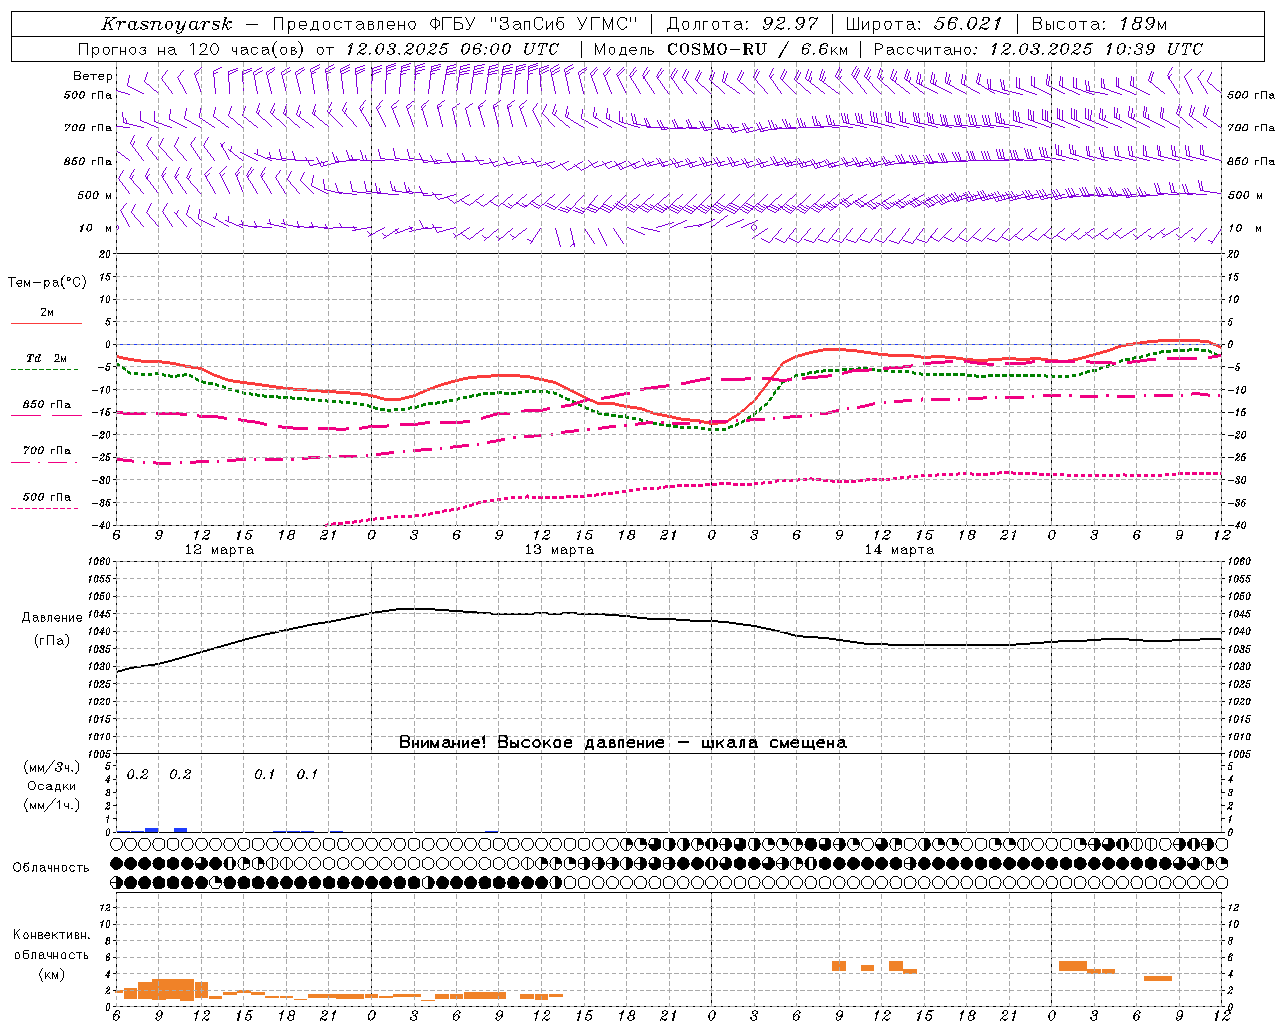This screenshot has width=1280, height=1024.
Task: Click the "Модель COSMO-RU / 6.6км" label
Action: [x=721, y=49]
